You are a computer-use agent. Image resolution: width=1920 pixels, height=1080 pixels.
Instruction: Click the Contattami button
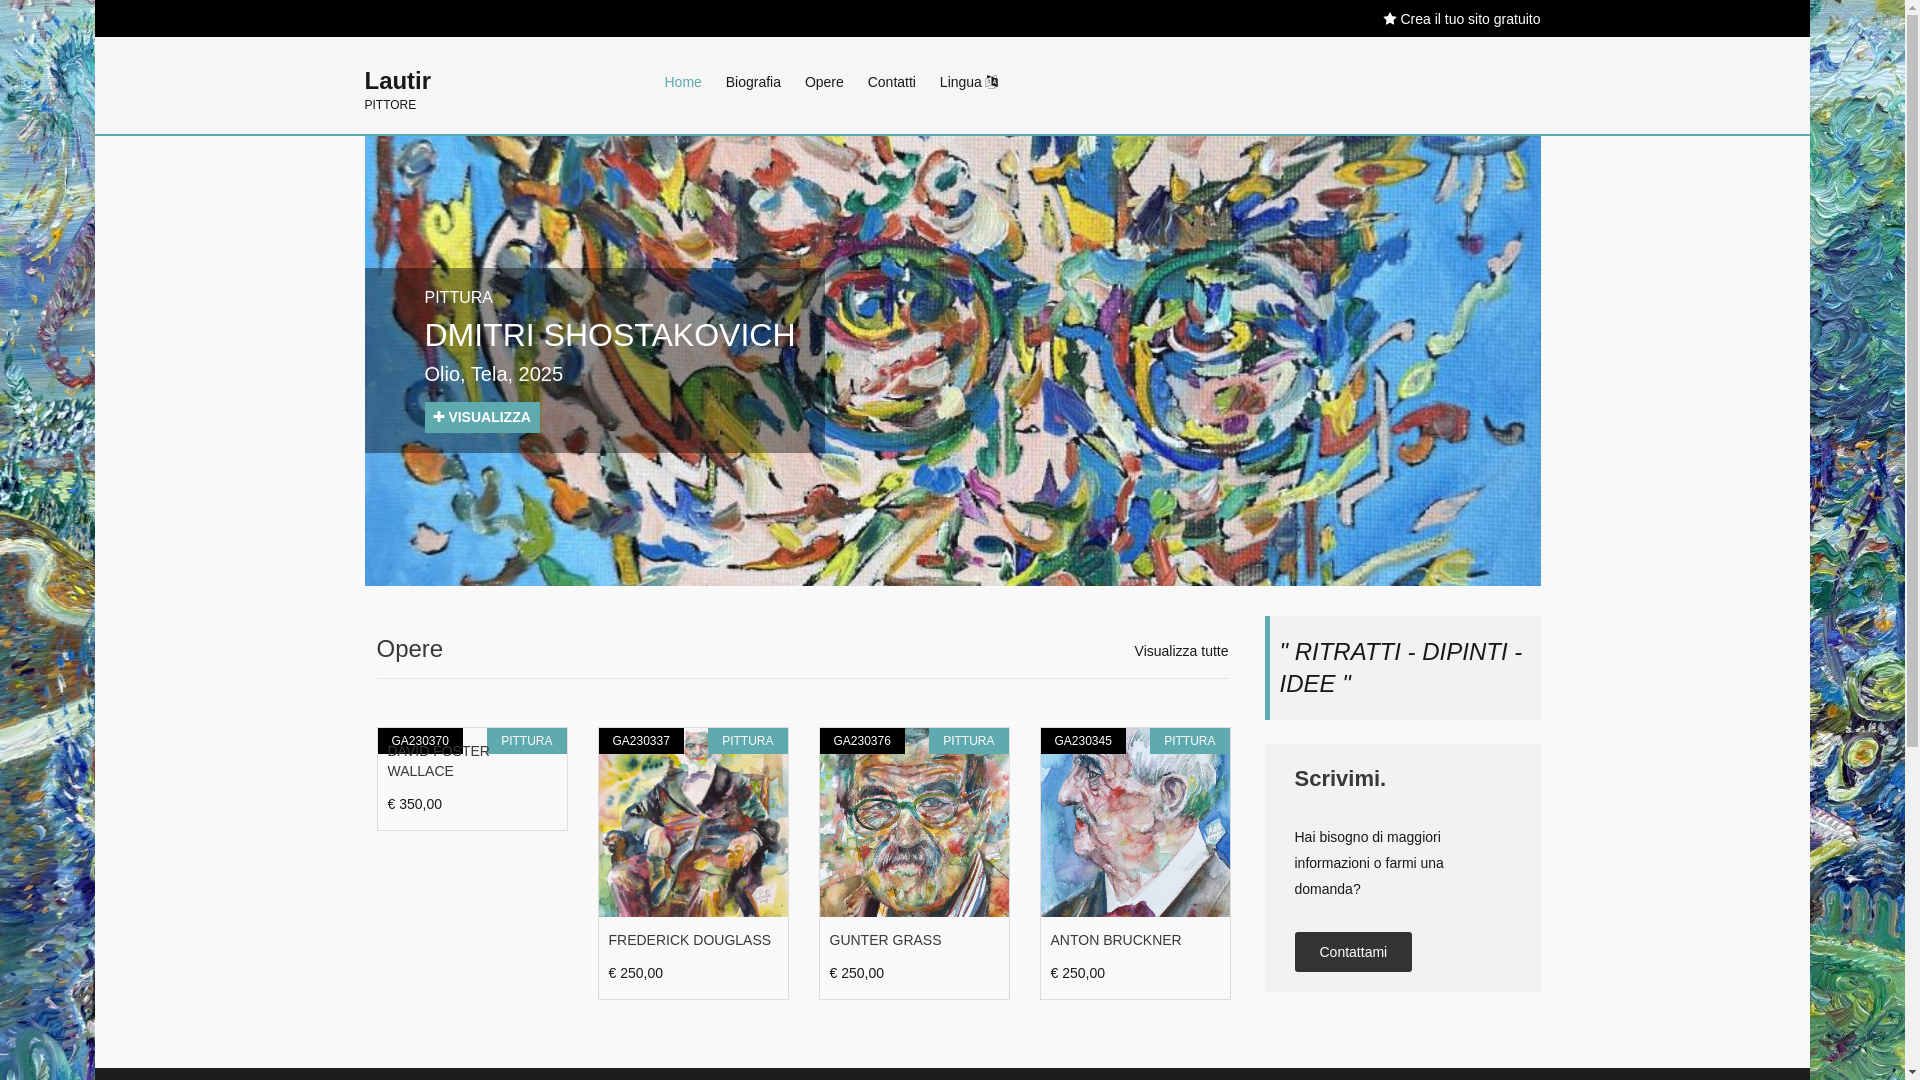1353,952
